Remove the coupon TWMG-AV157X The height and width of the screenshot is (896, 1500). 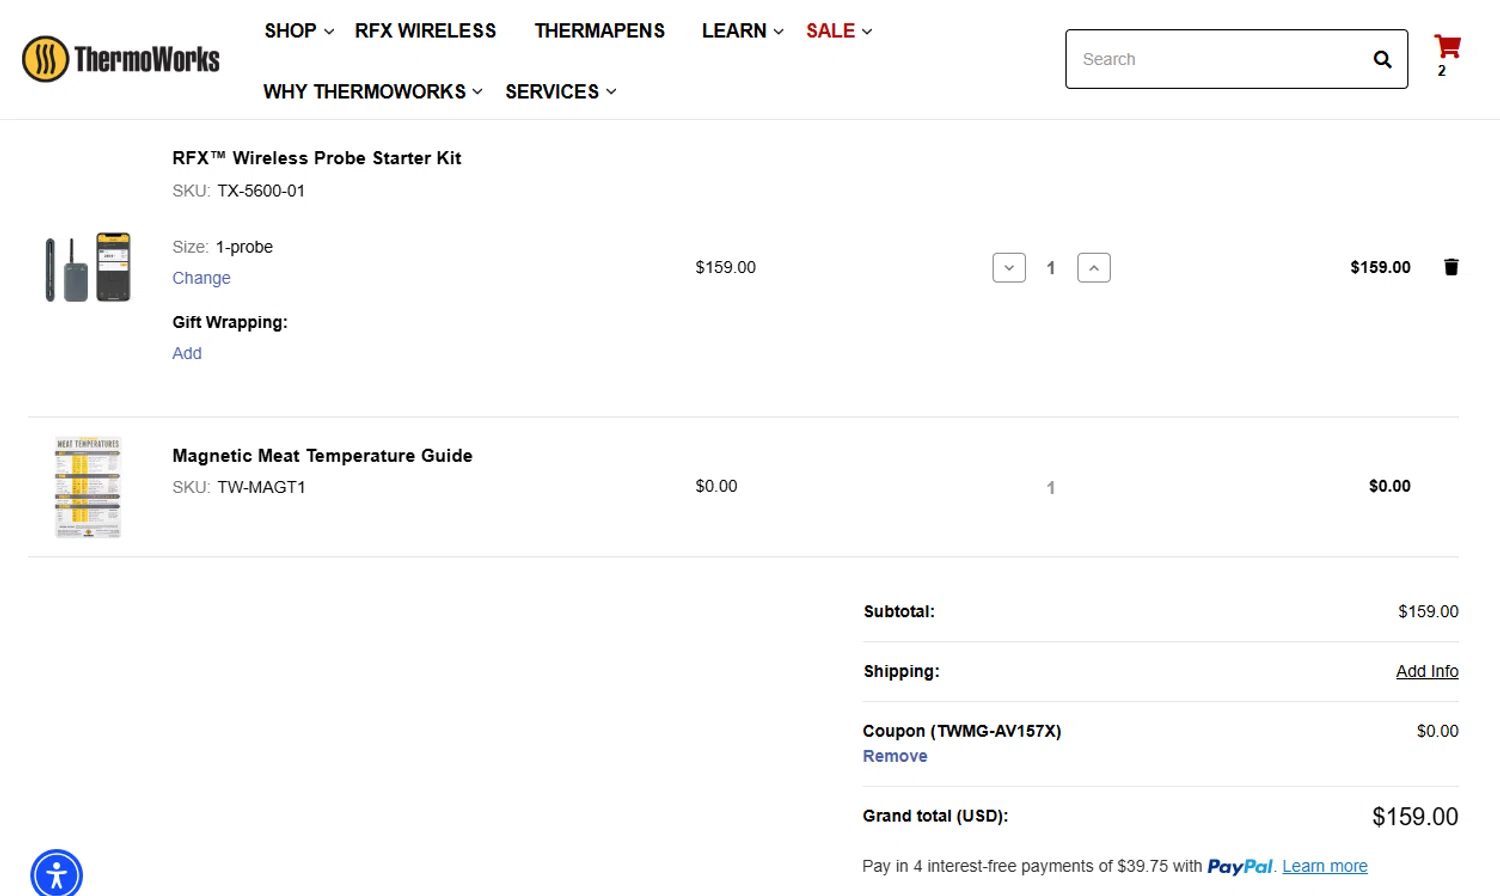click(x=895, y=756)
